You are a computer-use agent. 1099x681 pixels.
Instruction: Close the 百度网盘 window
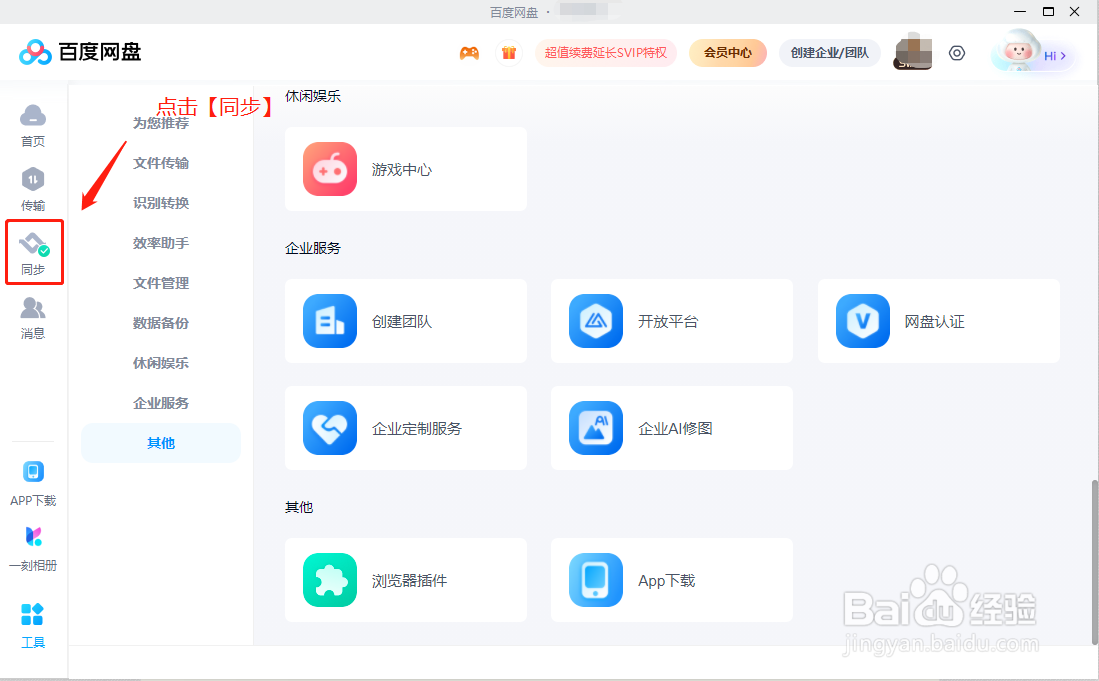[x=1074, y=12]
